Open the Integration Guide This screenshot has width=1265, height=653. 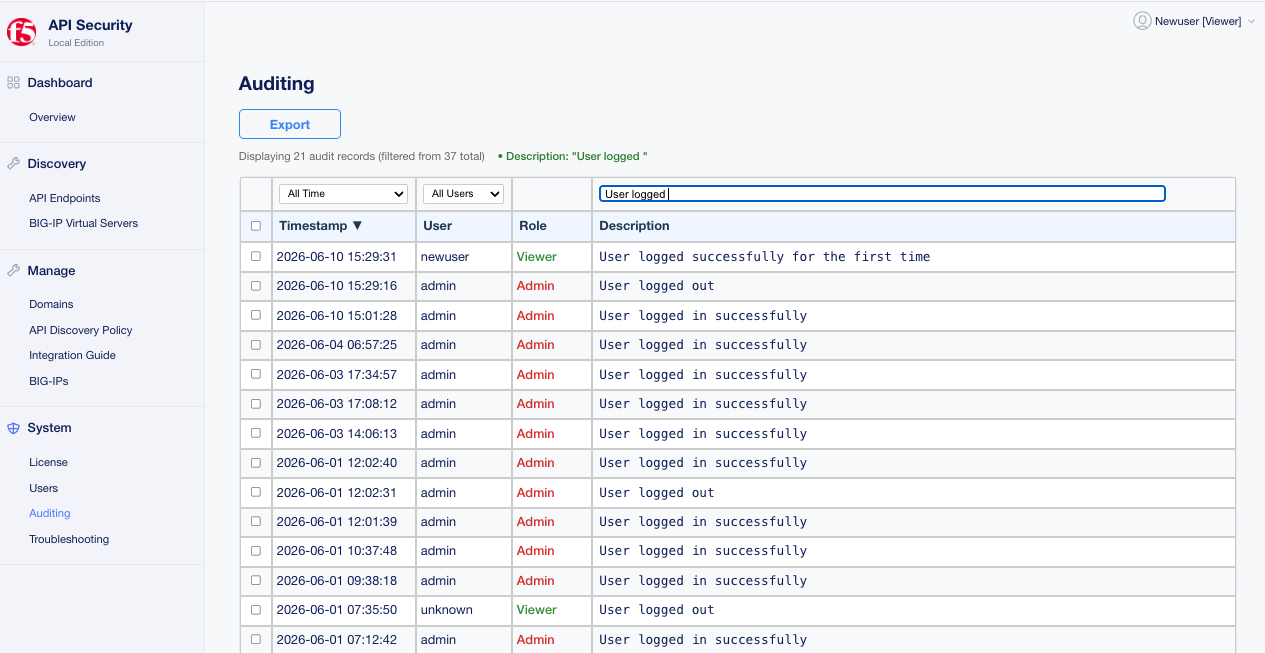[x=72, y=355]
